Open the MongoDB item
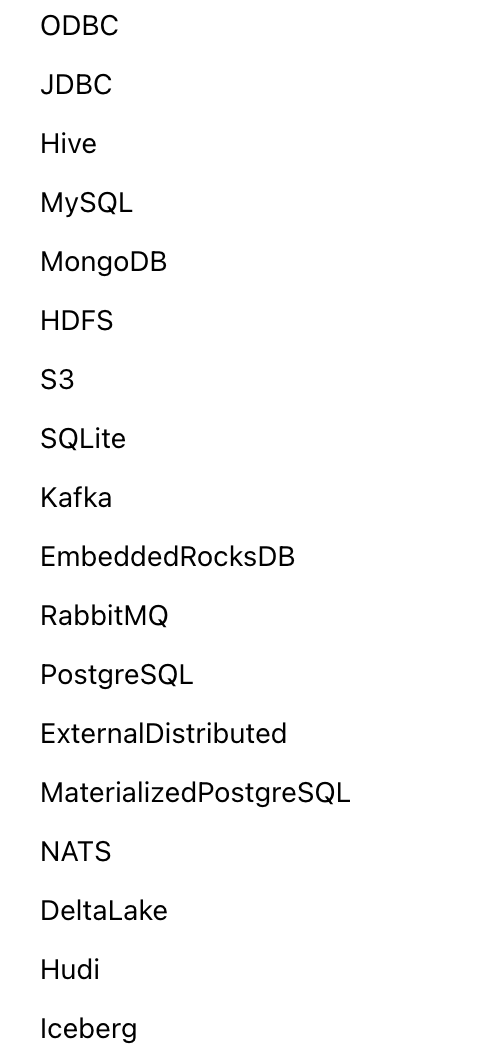This screenshot has width=490, height=1050. point(103,262)
